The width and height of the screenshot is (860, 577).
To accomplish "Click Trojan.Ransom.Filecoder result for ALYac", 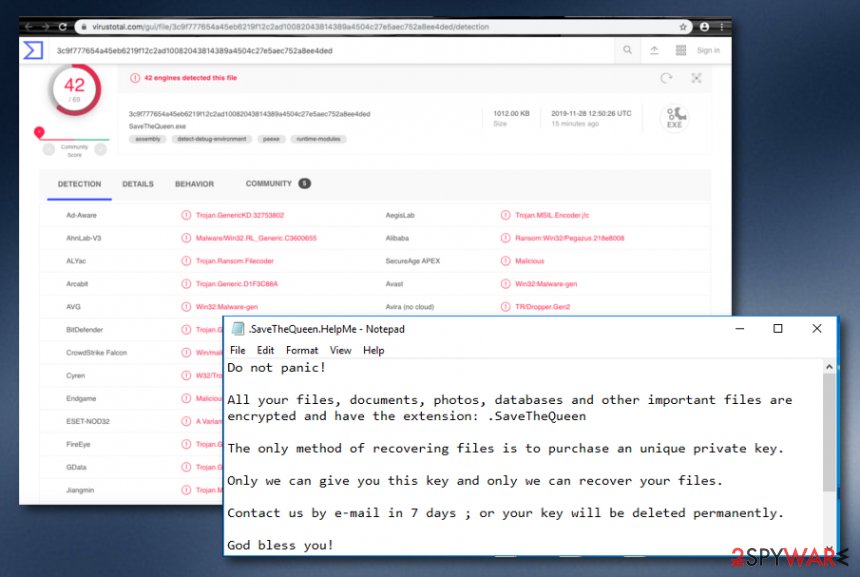I will click(x=235, y=261).
